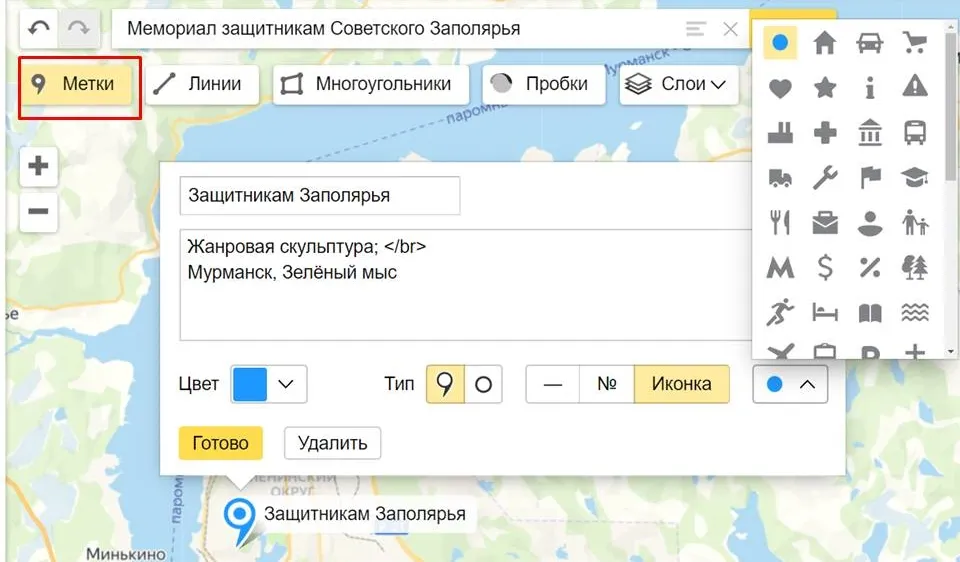Toggle the Пробки traffic layer
This screenshot has width=960, height=562.
(544, 84)
